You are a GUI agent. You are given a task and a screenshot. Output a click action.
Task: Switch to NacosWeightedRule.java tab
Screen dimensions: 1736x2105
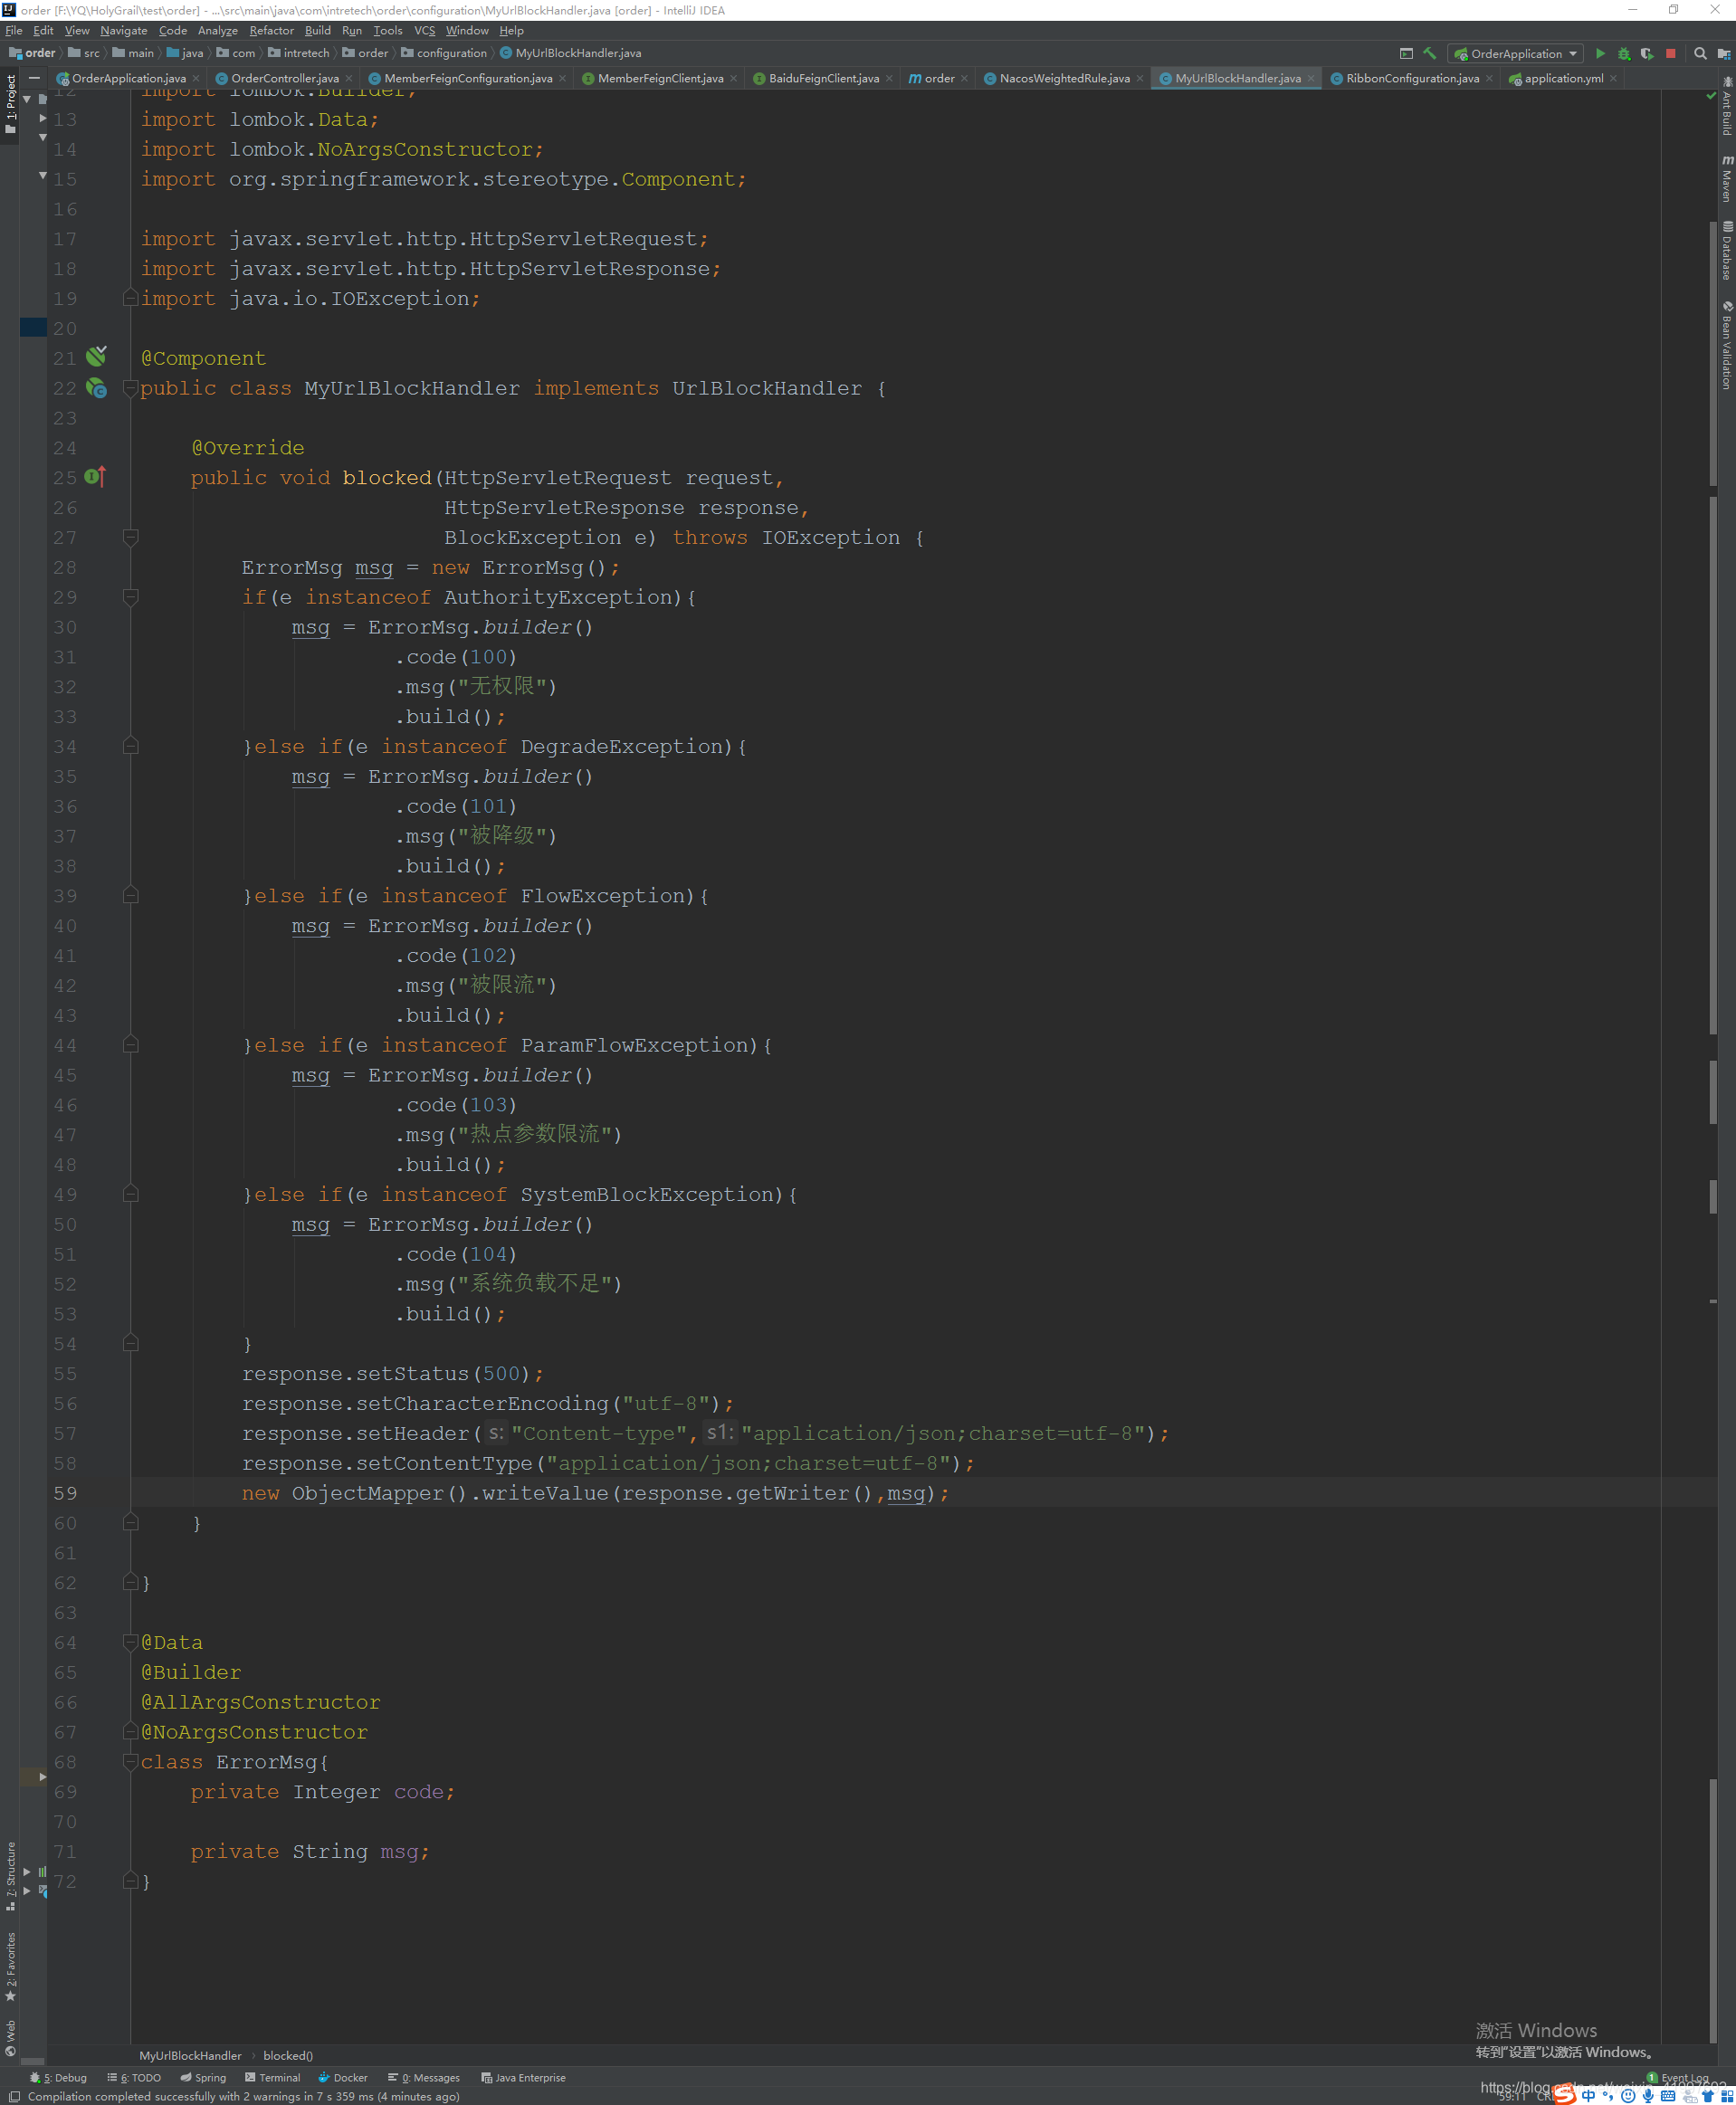click(1064, 78)
